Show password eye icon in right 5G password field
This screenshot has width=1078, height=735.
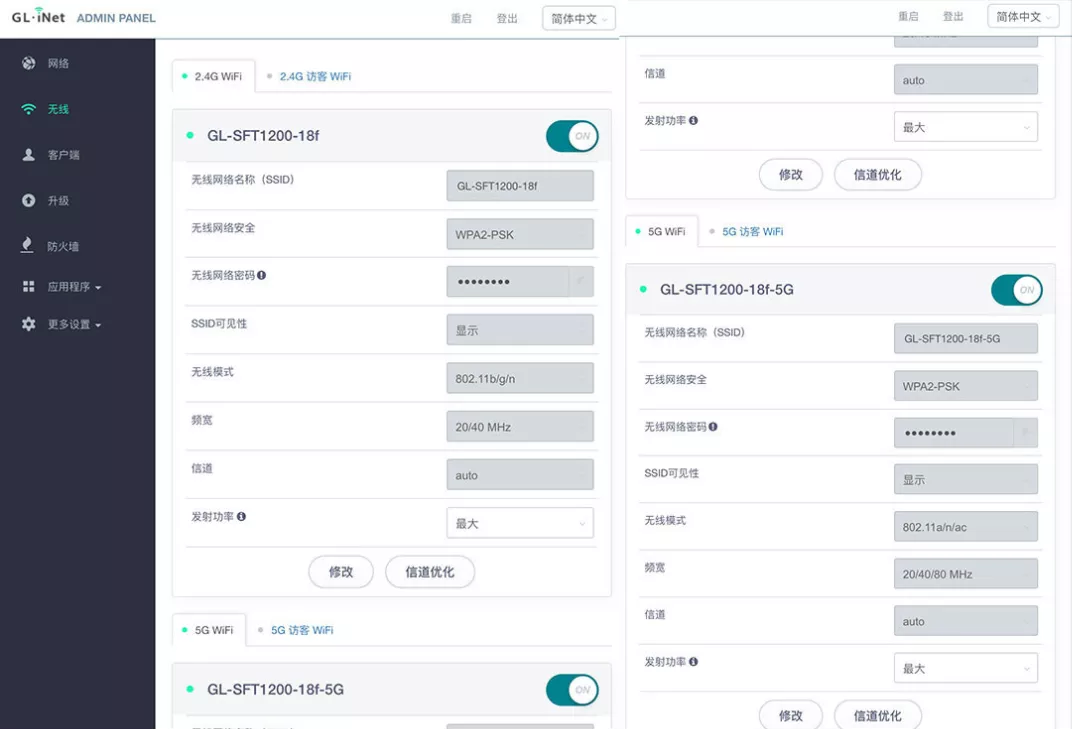[1025, 432]
